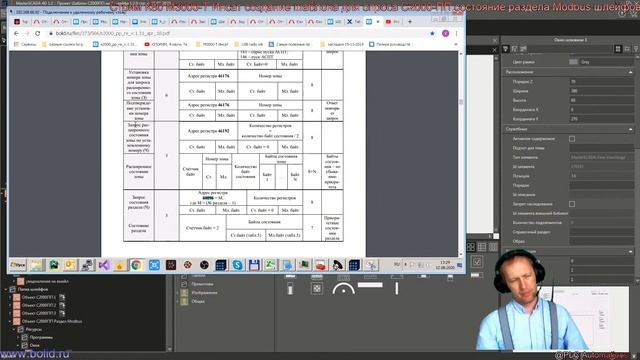The height and width of the screenshot is (360, 640).
Task: Edit the Ширина value field
Action: 602,91
